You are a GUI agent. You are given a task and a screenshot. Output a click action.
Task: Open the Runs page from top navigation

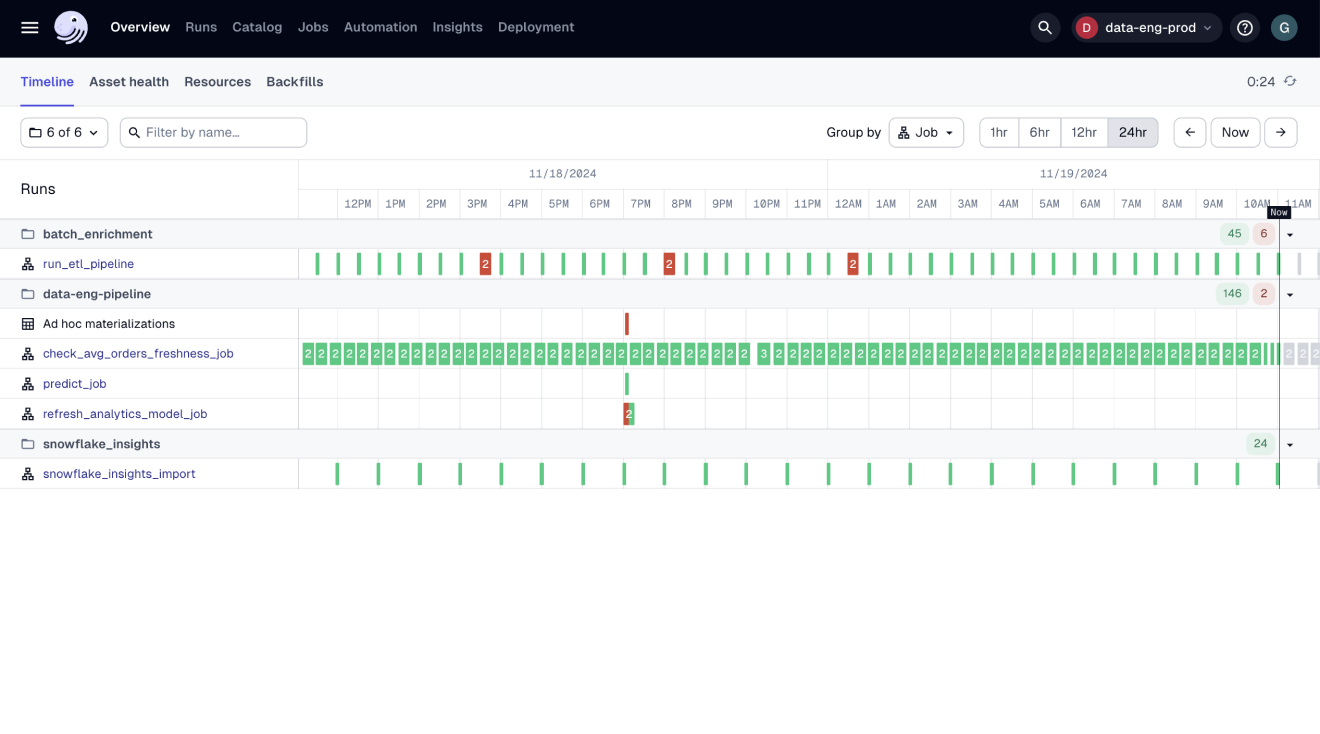click(201, 27)
